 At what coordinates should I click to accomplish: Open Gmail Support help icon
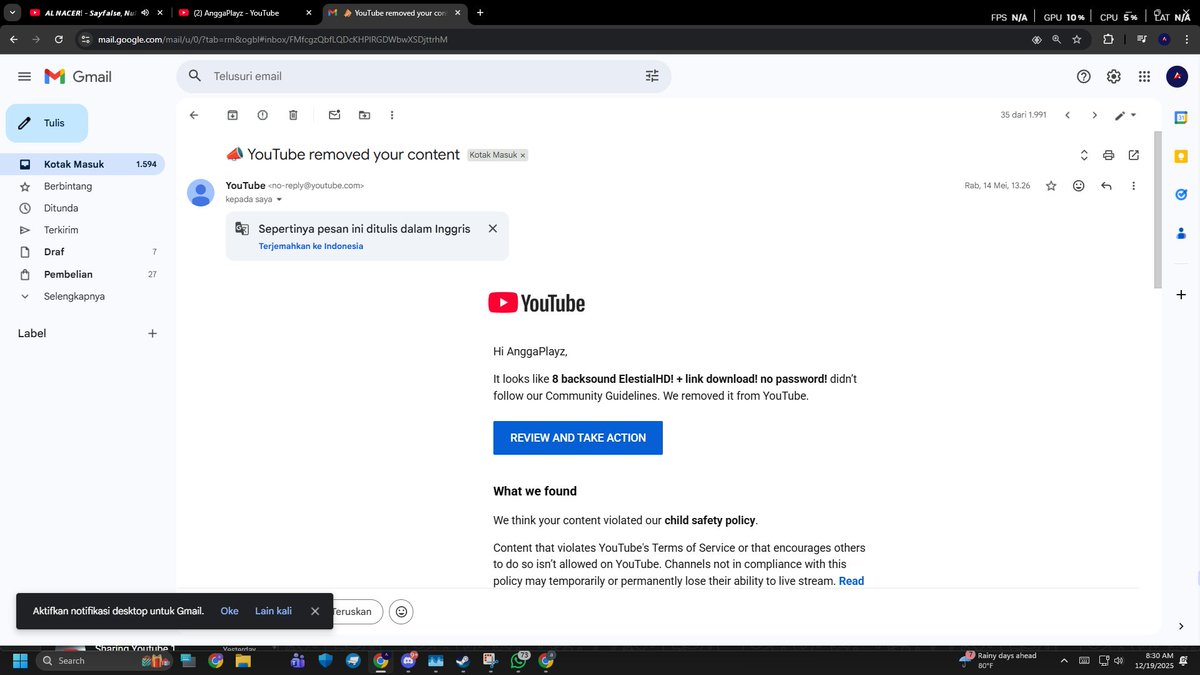pyautogui.click(x=1083, y=77)
